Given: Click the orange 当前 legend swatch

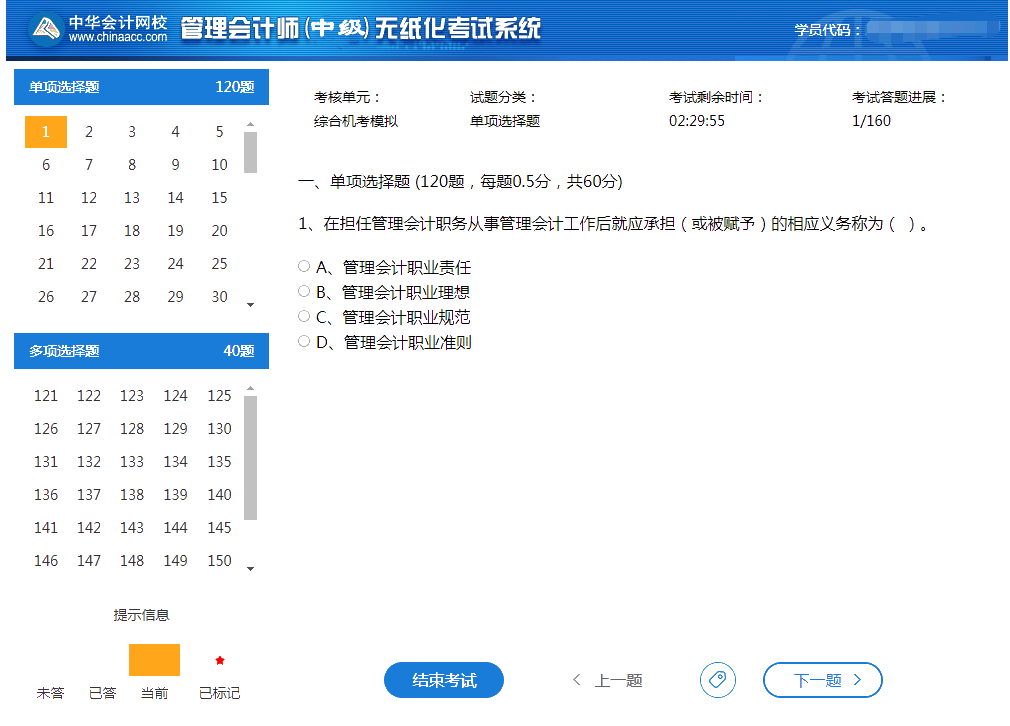Looking at the screenshot, I should [x=154, y=660].
